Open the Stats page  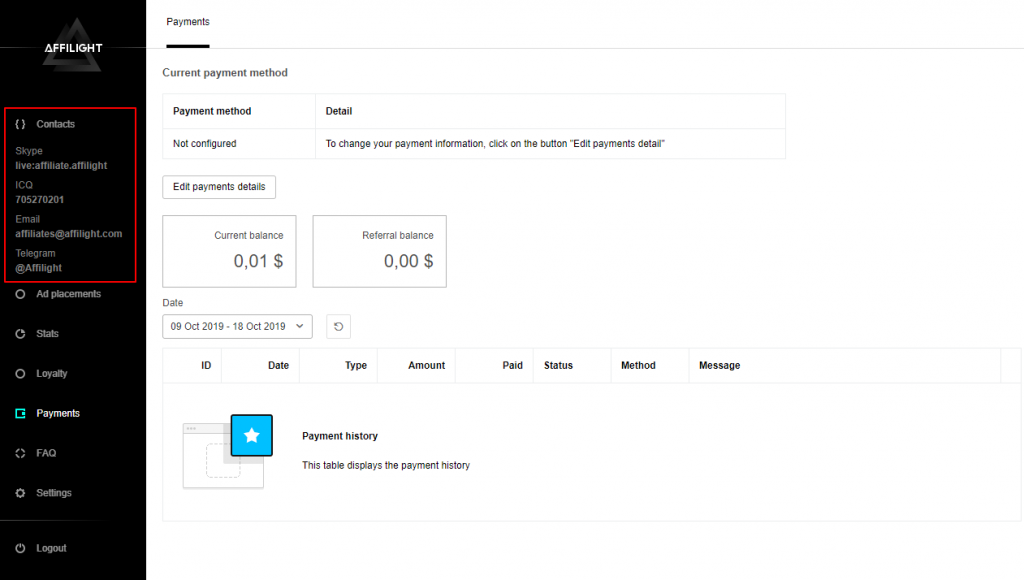tap(48, 334)
